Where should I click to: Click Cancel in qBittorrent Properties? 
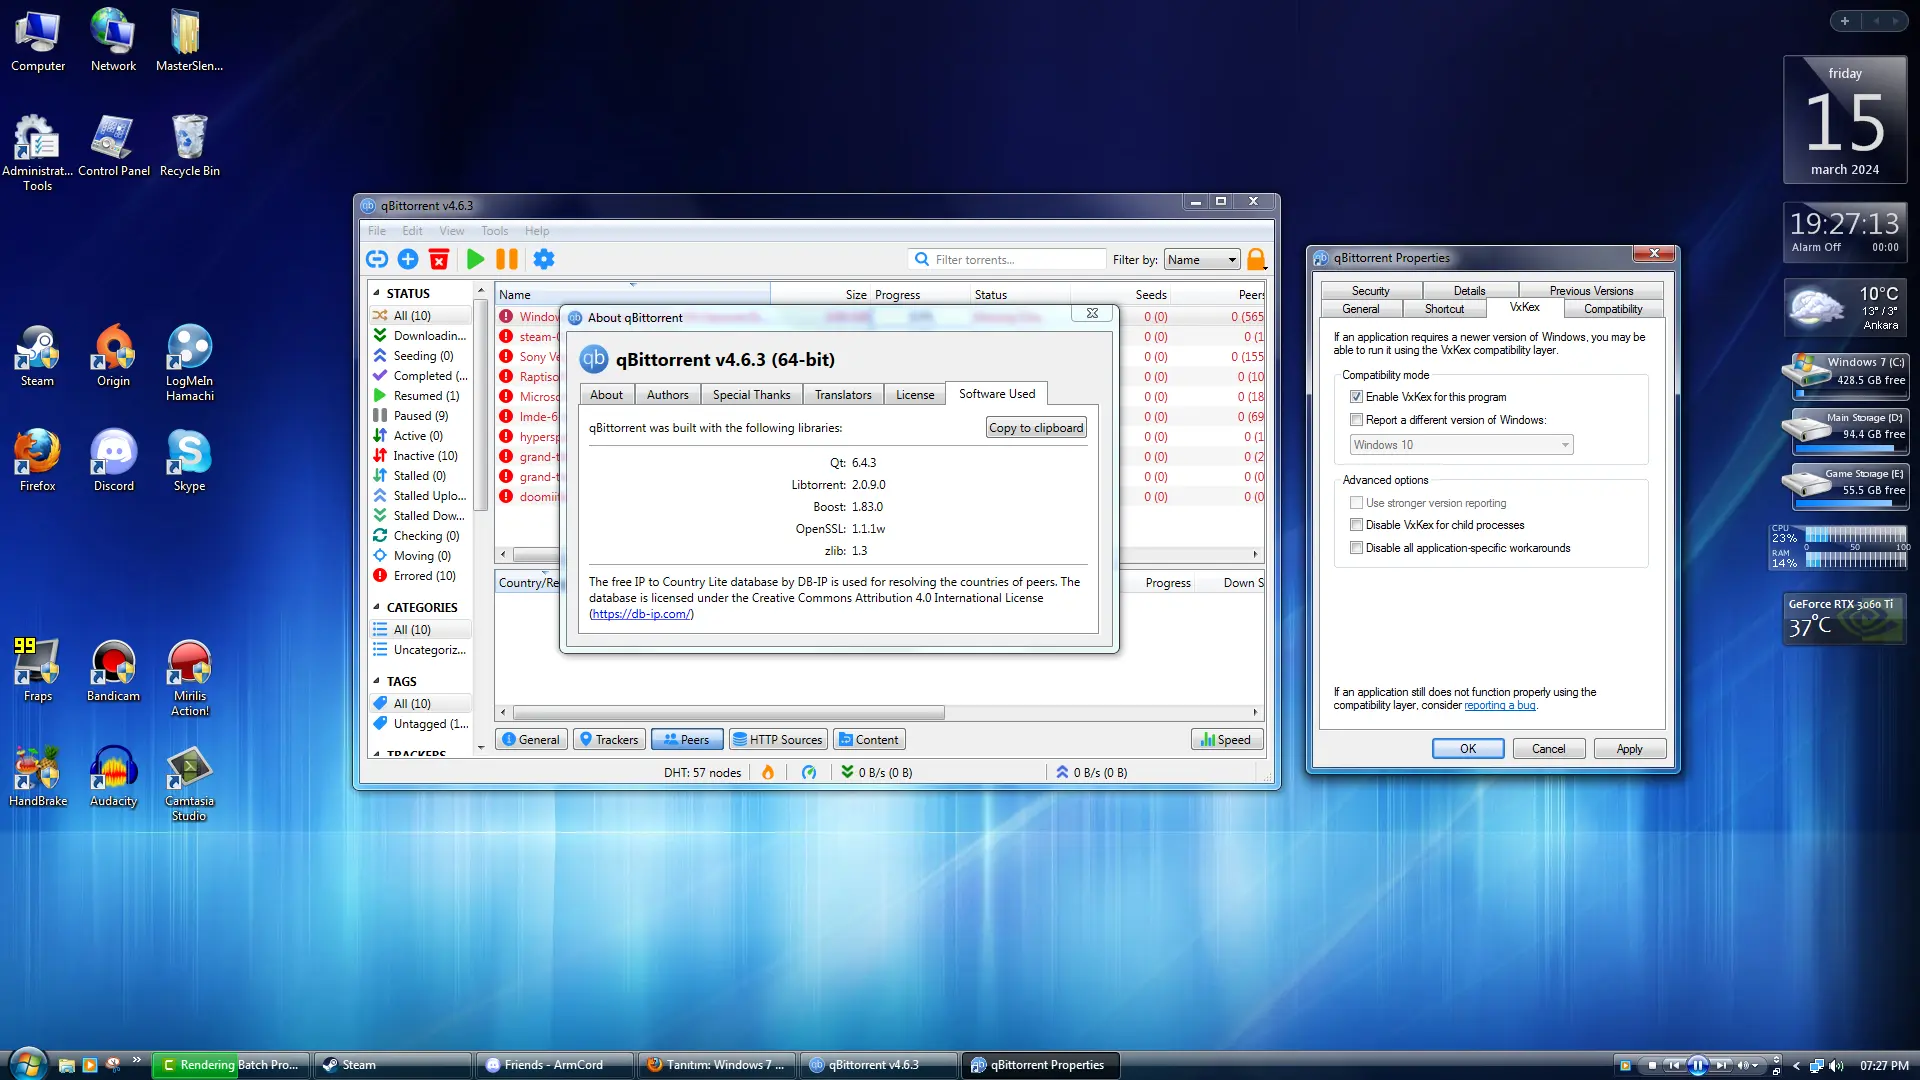coord(1548,749)
